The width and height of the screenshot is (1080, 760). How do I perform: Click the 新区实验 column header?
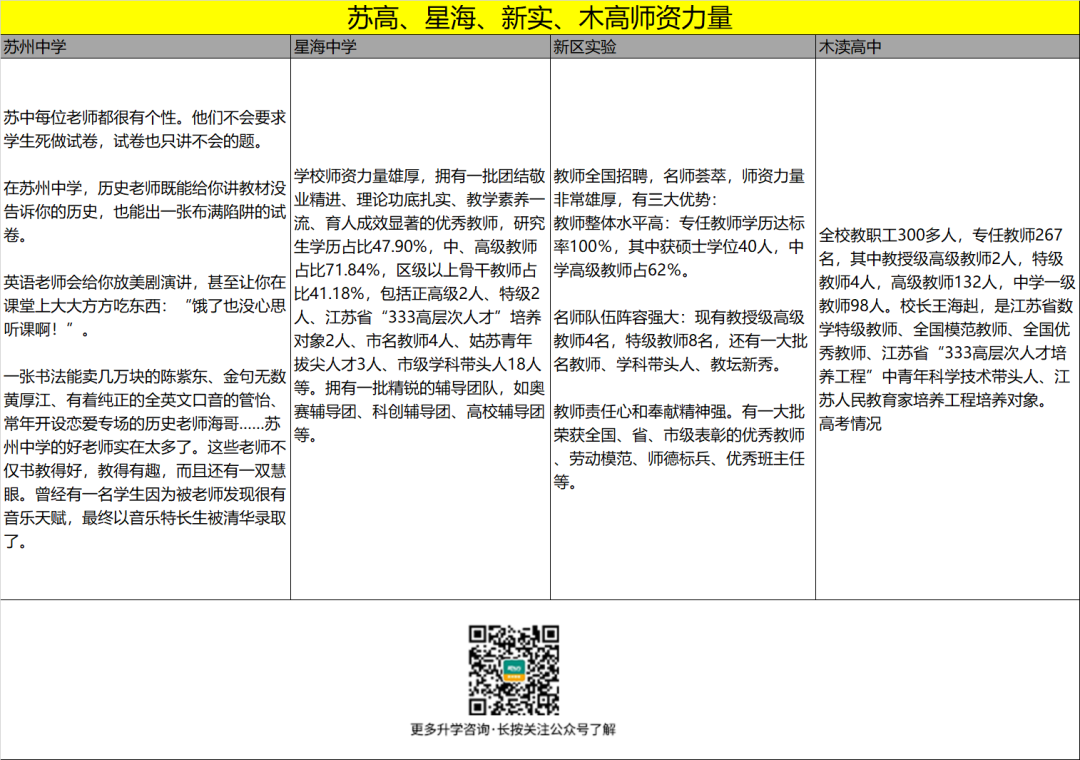click(585, 47)
